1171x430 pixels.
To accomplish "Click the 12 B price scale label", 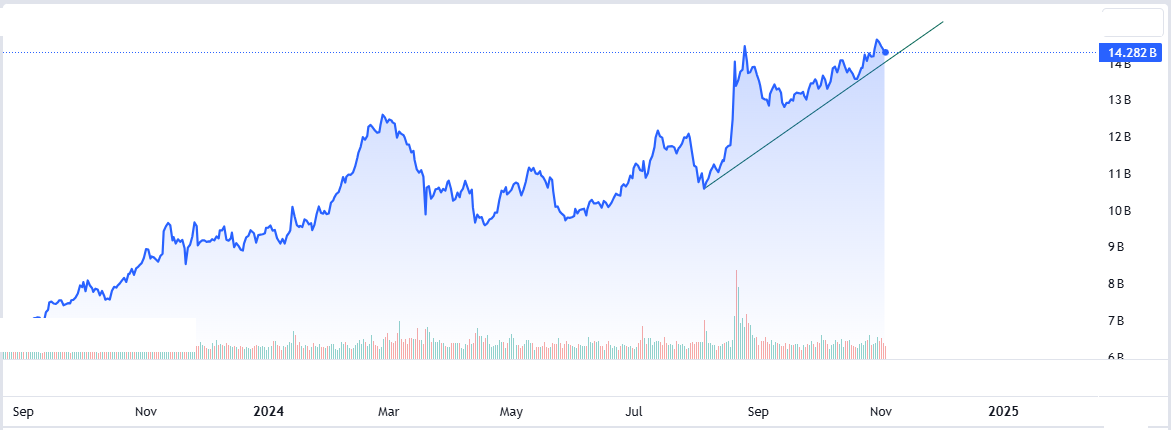I will (x=1119, y=137).
